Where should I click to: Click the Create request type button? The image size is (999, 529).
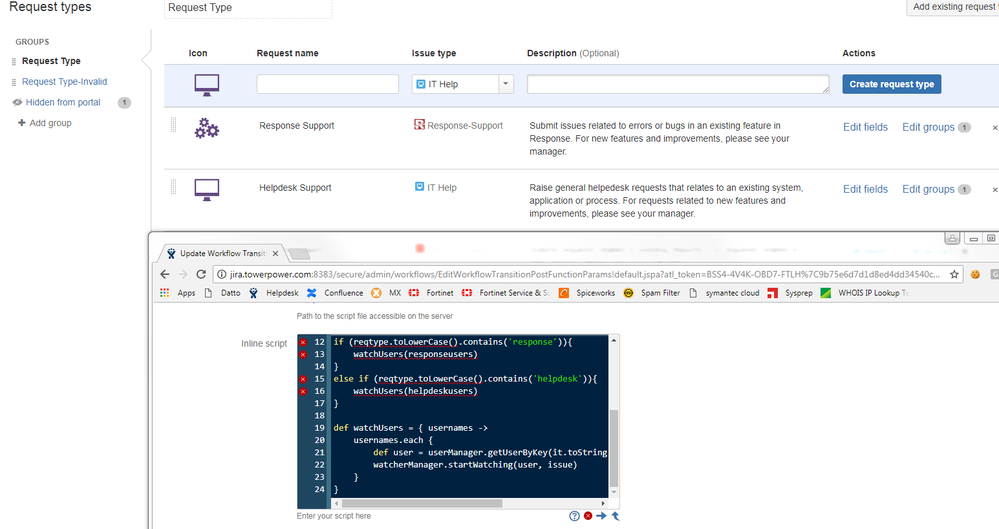[x=891, y=85]
